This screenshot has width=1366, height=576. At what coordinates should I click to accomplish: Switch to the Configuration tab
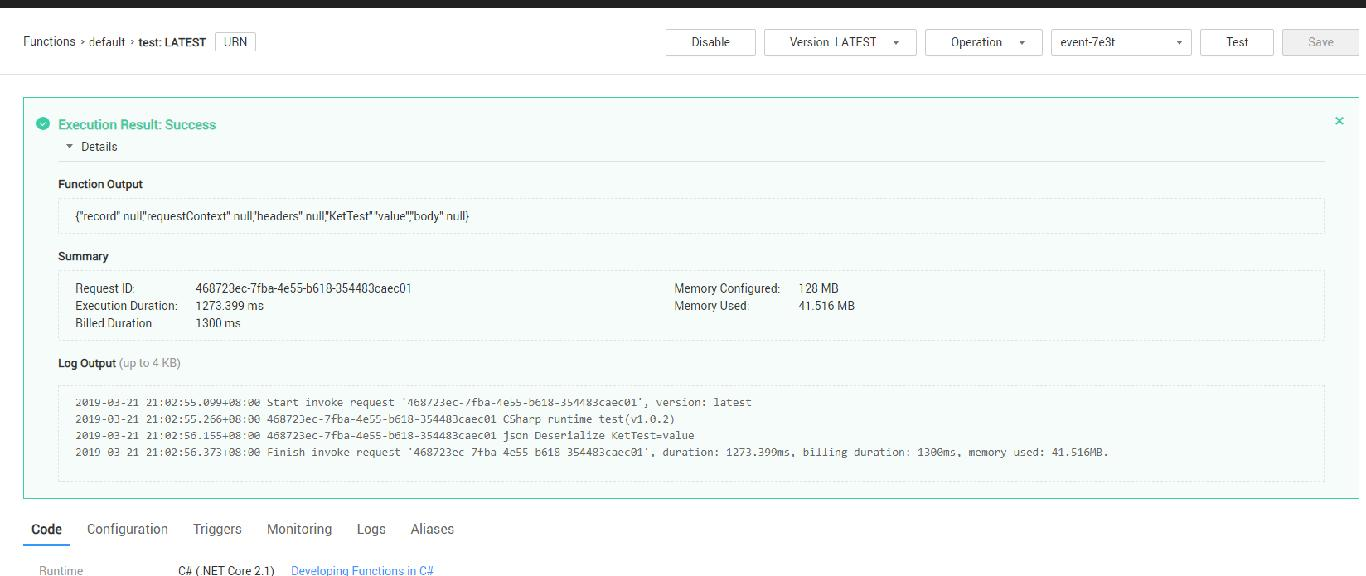(x=127, y=529)
